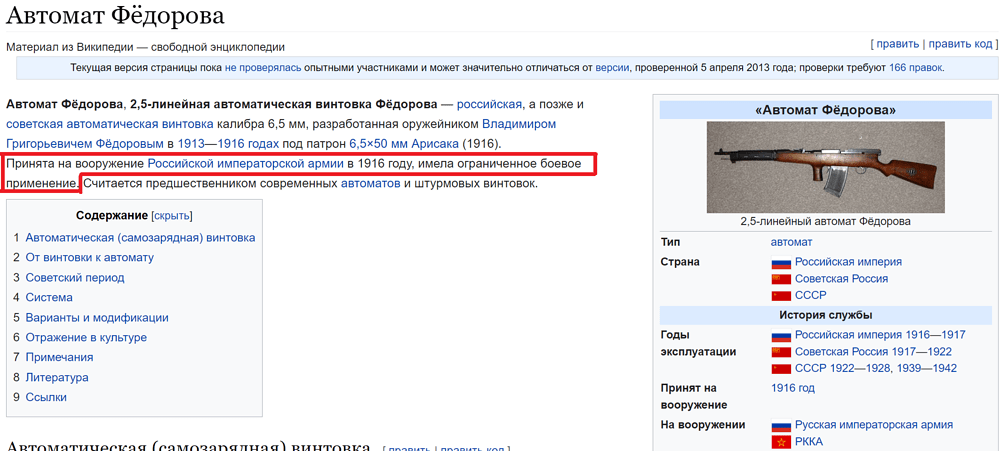Click flag beside Советская Россия 1917—1922
1000x451 pixels.
pyautogui.click(x=780, y=352)
